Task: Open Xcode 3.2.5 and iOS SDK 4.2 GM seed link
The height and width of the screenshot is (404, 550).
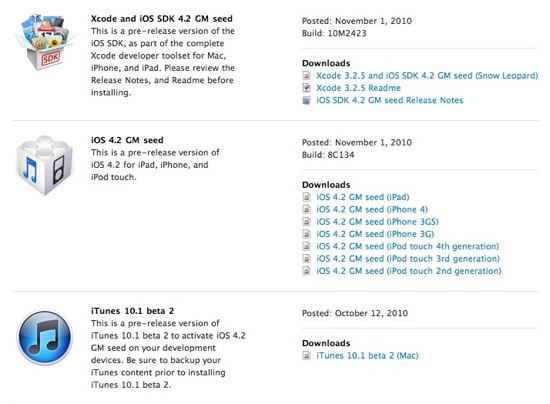Action: 427,76
